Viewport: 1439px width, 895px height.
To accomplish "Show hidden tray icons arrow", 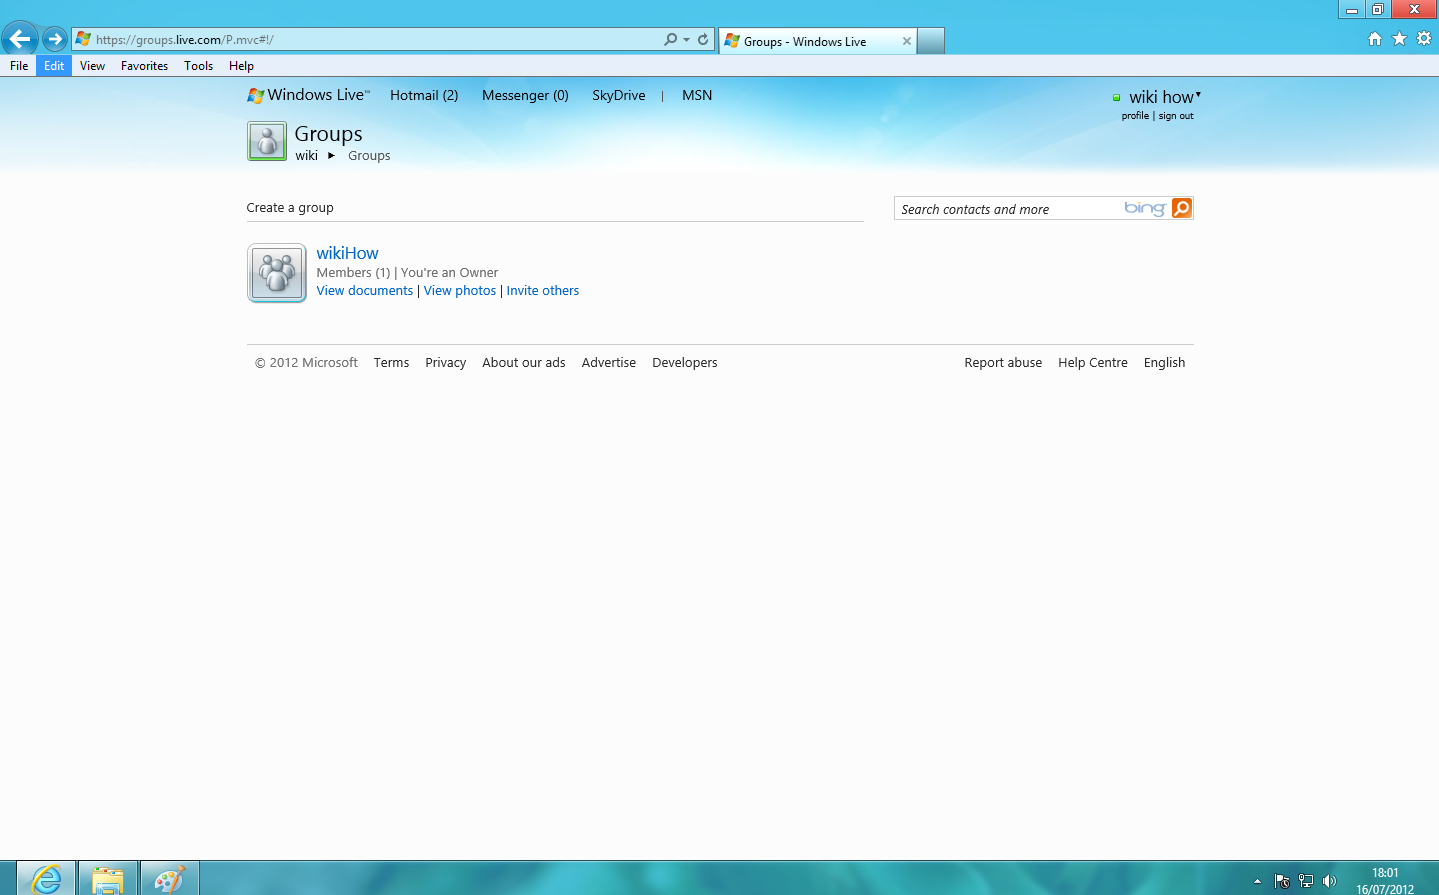I will [1257, 881].
